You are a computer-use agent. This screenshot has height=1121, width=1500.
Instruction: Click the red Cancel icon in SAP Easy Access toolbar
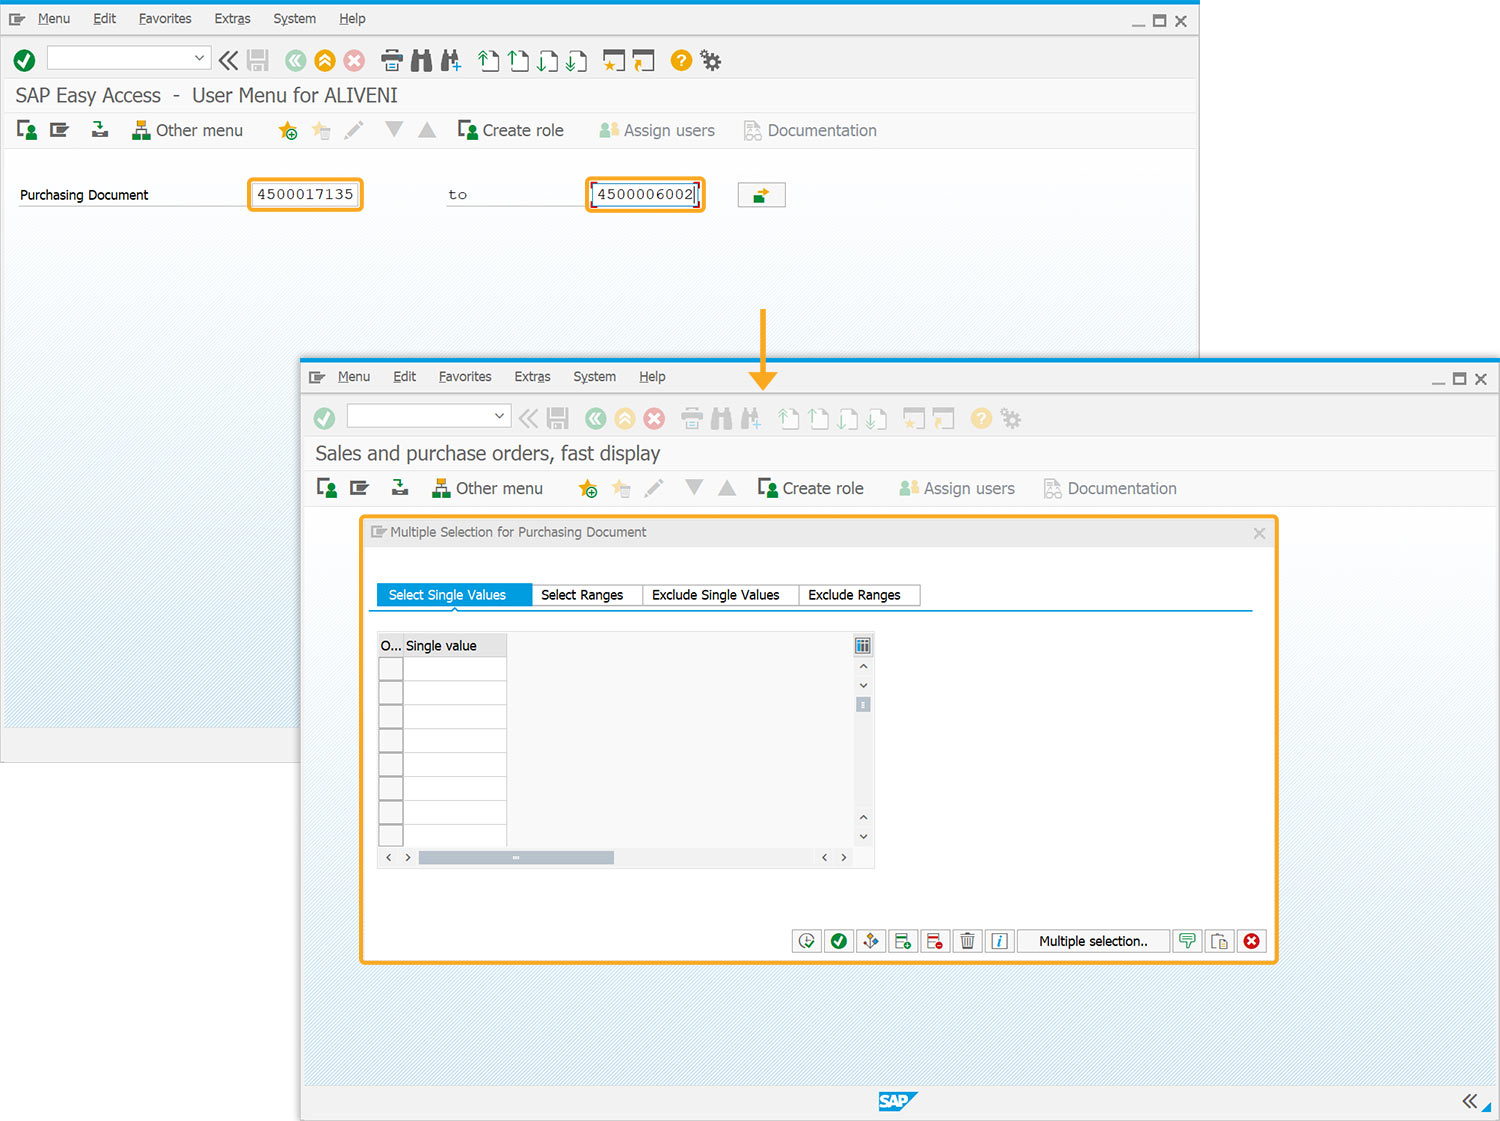pyautogui.click(x=354, y=61)
